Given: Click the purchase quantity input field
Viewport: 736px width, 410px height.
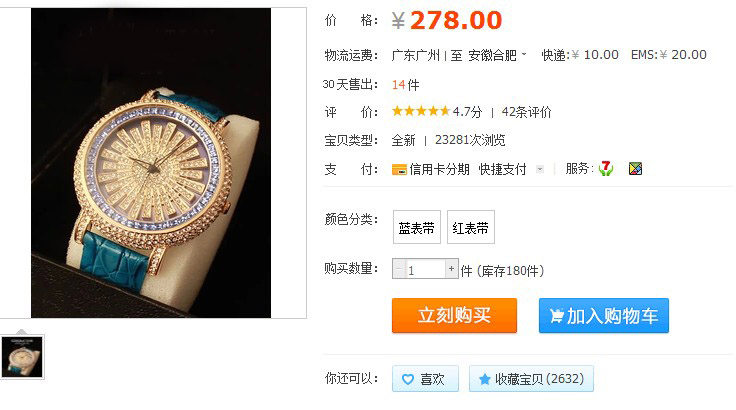Looking at the screenshot, I should (425, 269).
